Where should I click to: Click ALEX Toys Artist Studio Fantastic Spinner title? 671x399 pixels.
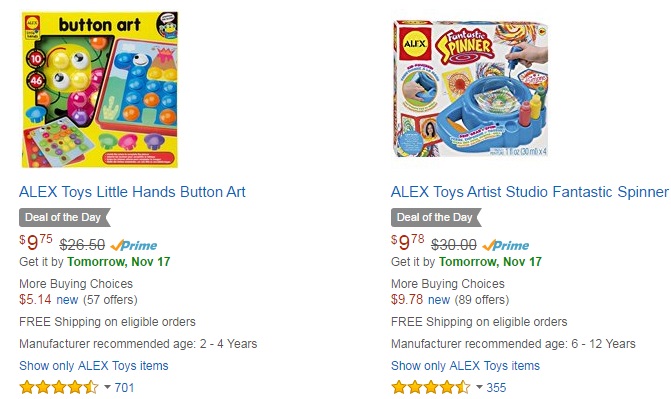pos(529,192)
